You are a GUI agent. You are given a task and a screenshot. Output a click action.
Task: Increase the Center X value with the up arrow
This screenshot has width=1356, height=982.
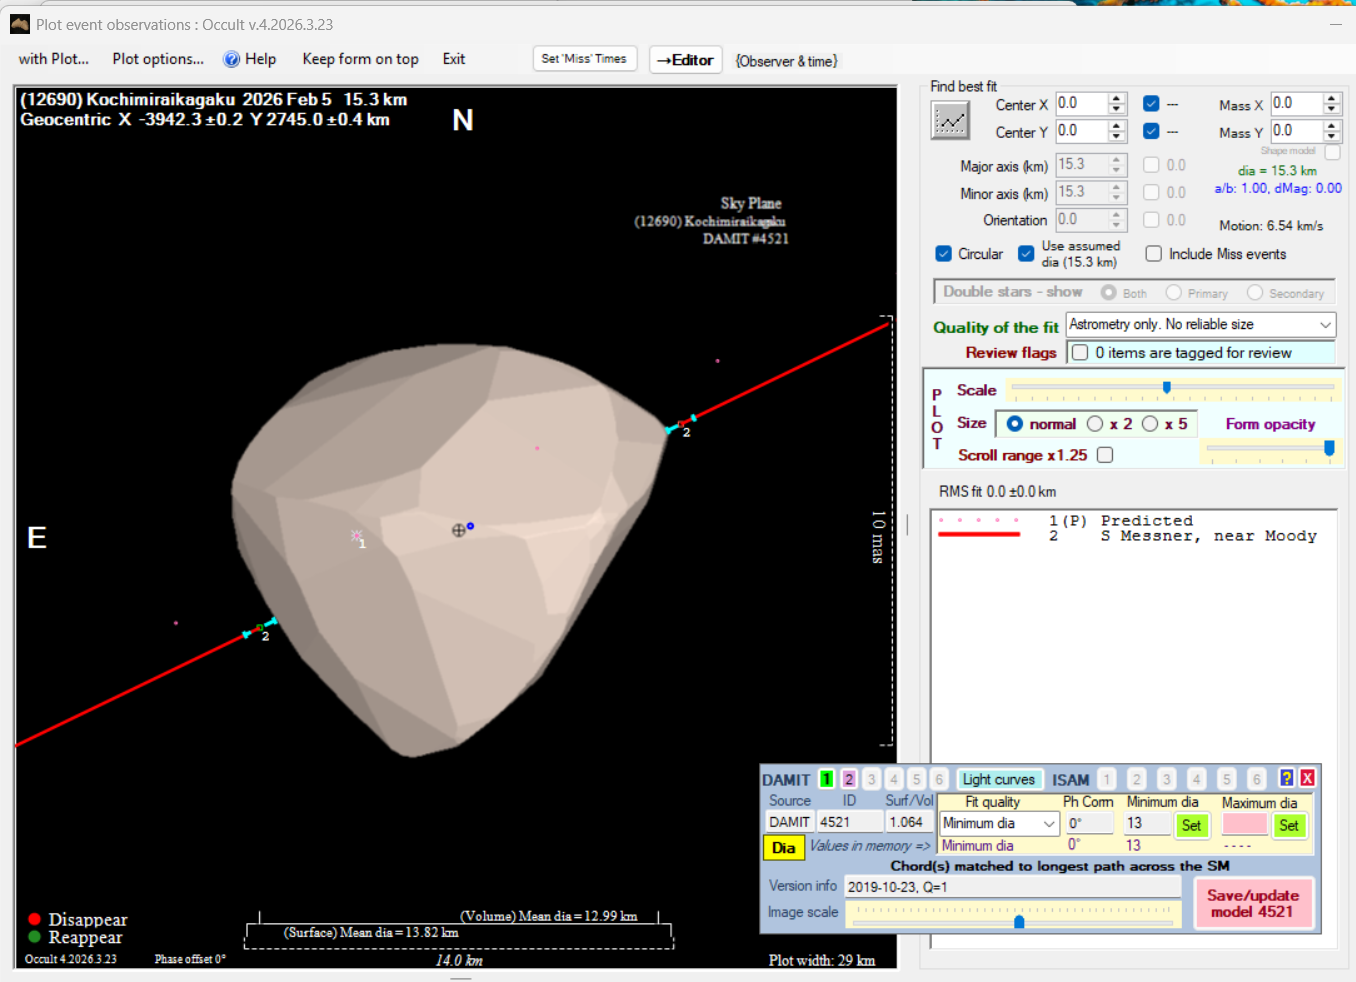tap(1117, 99)
